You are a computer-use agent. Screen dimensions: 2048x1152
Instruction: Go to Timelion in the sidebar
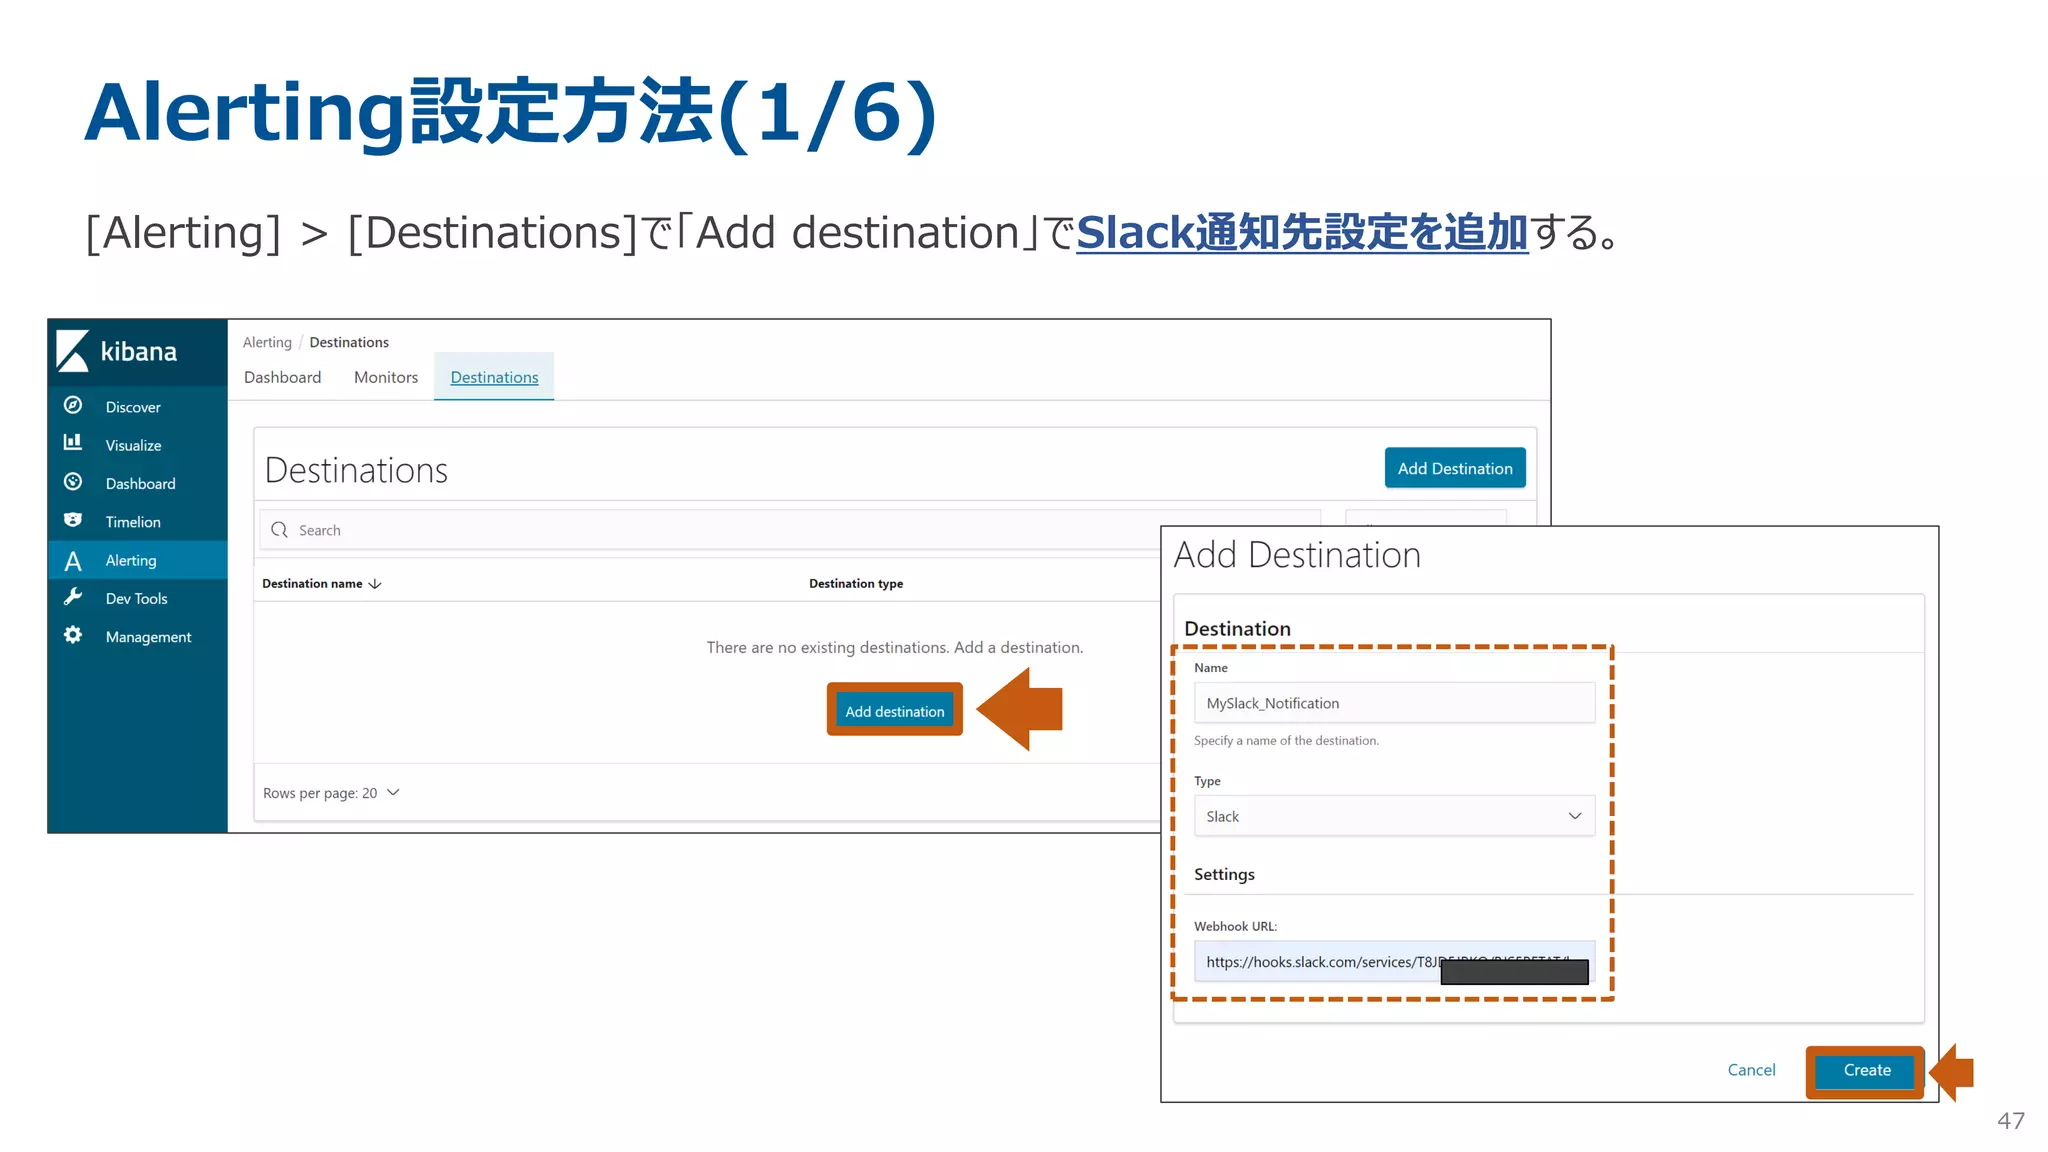tap(133, 522)
